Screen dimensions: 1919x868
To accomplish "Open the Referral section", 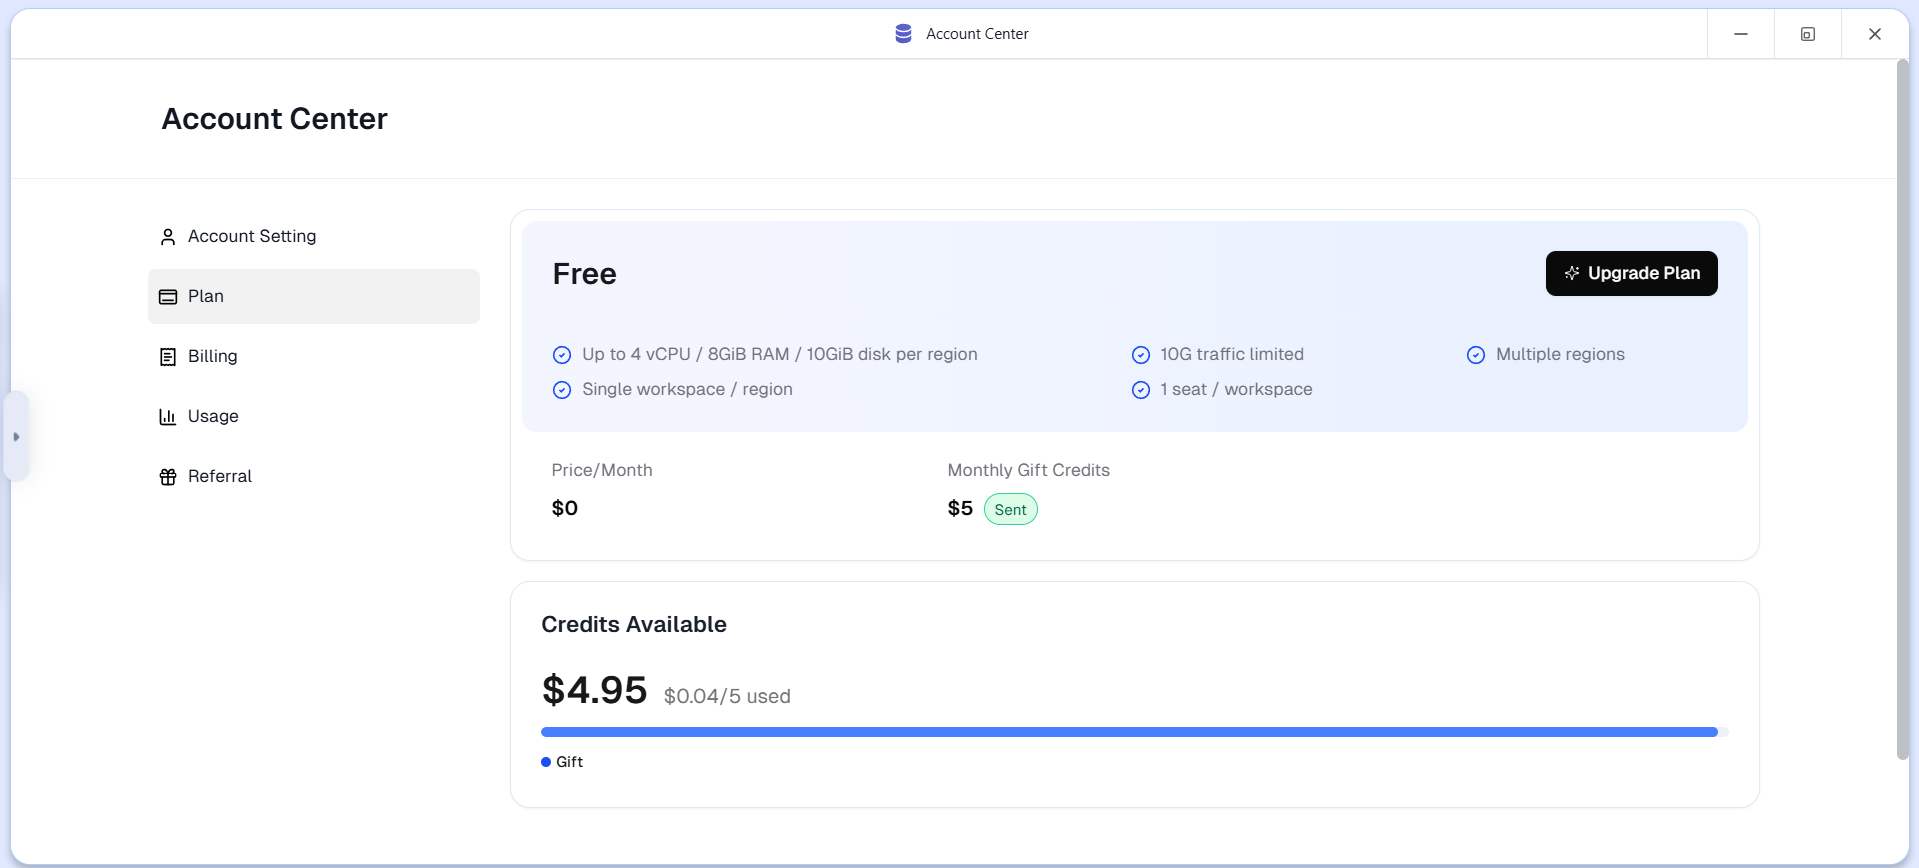I will tap(313, 476).
